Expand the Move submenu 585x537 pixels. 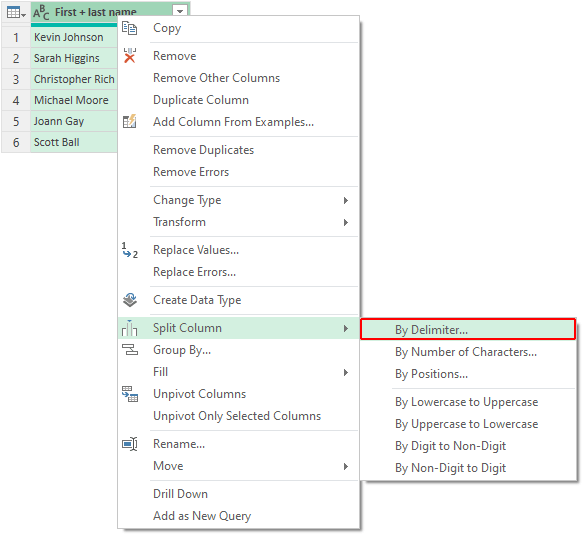tap(346, 467)
